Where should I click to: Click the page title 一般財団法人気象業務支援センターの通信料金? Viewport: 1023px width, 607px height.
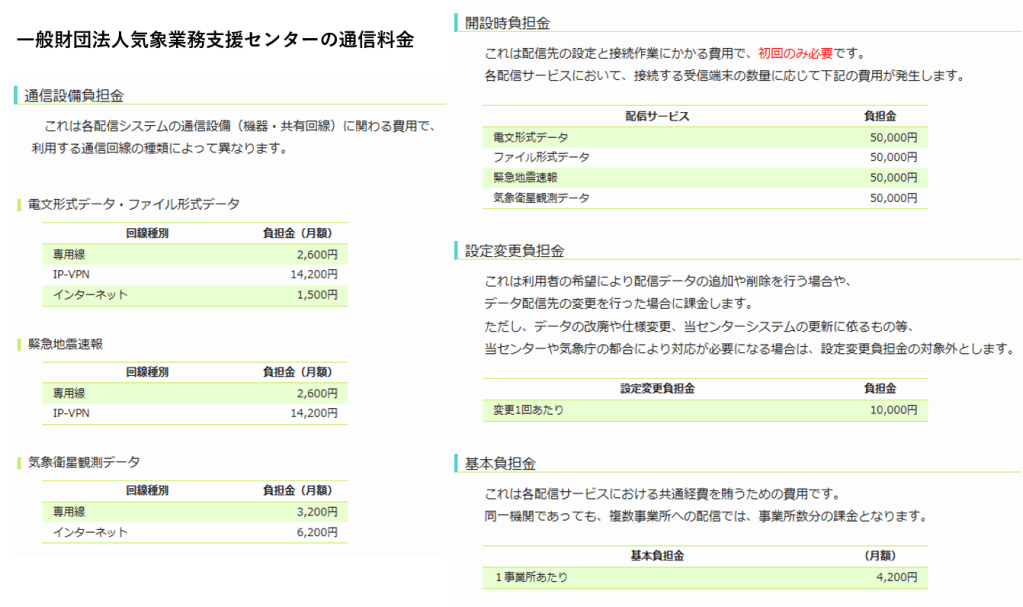click(x=215, y=42)
